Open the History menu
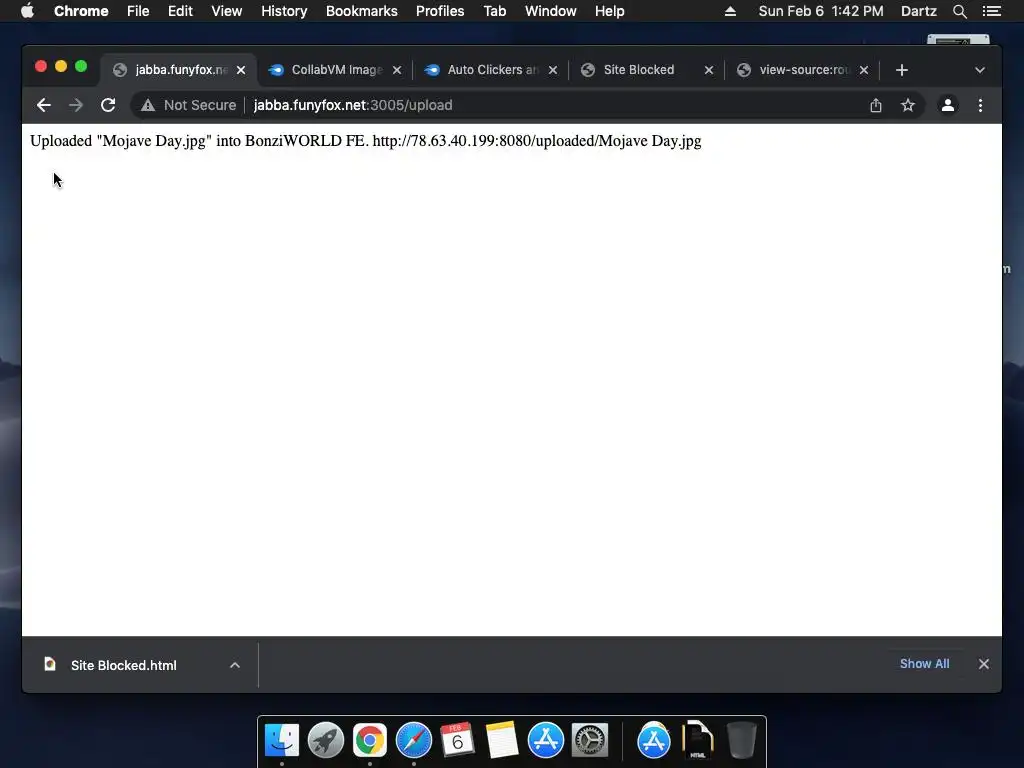 pos(284,11)
